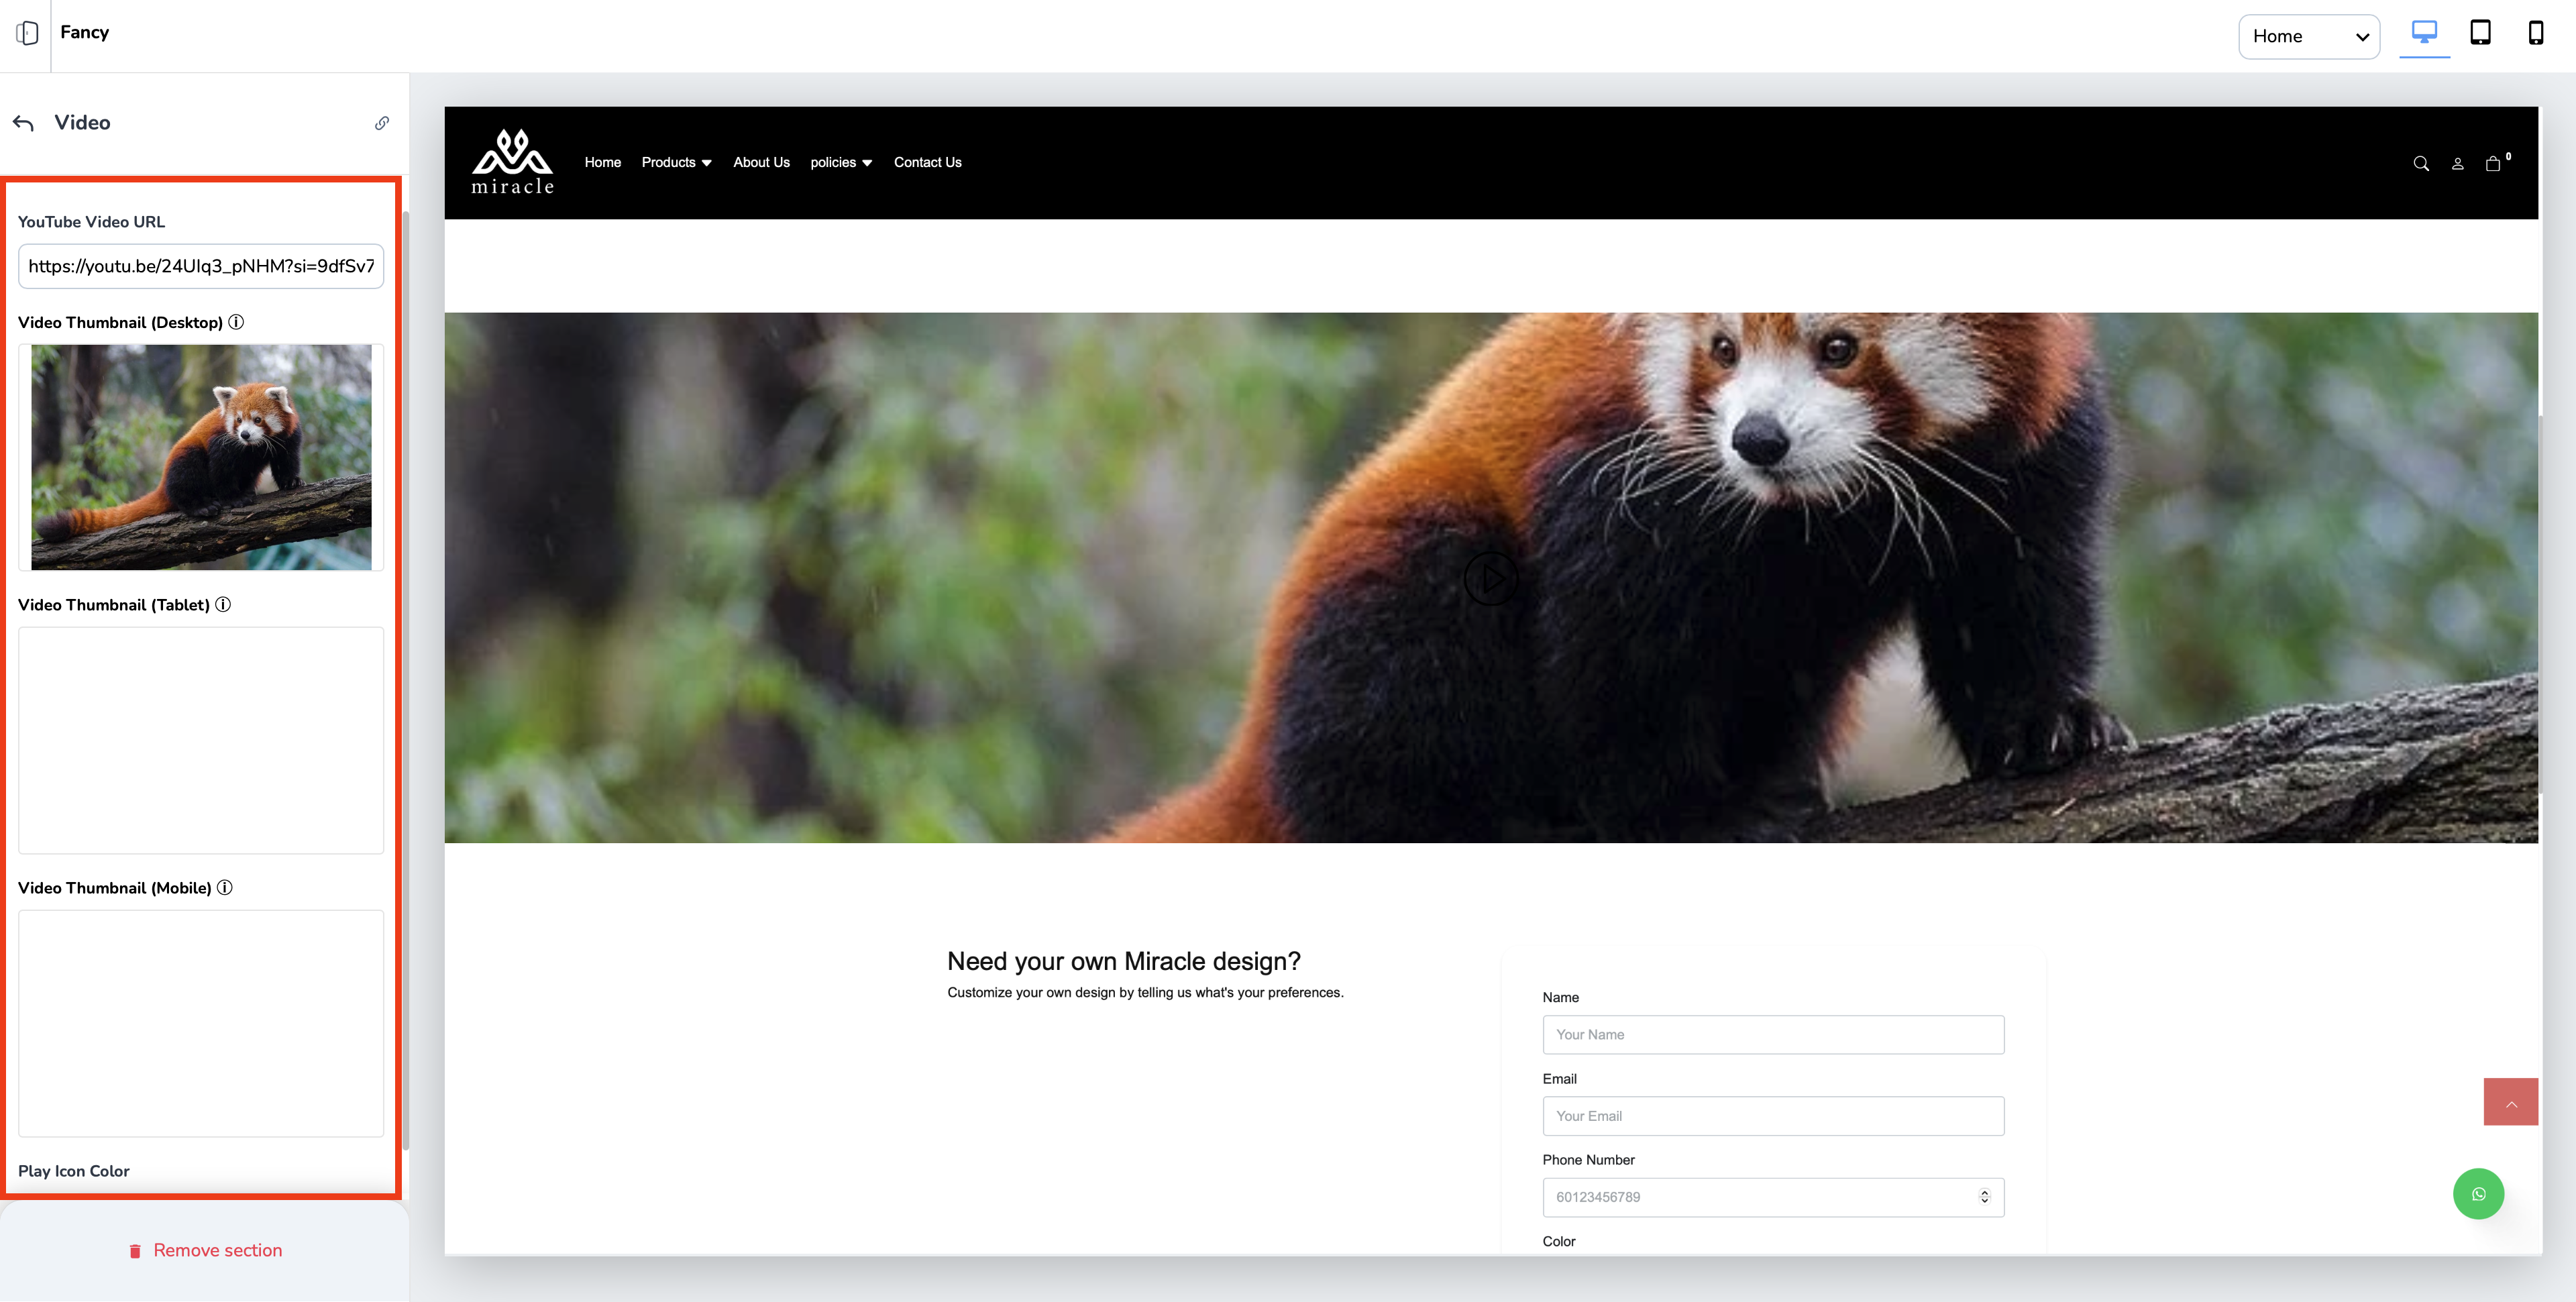This screenshot has width=2576, height=1302.
Task: Open the shopping bag cart icon
Action: point(2492,164)
